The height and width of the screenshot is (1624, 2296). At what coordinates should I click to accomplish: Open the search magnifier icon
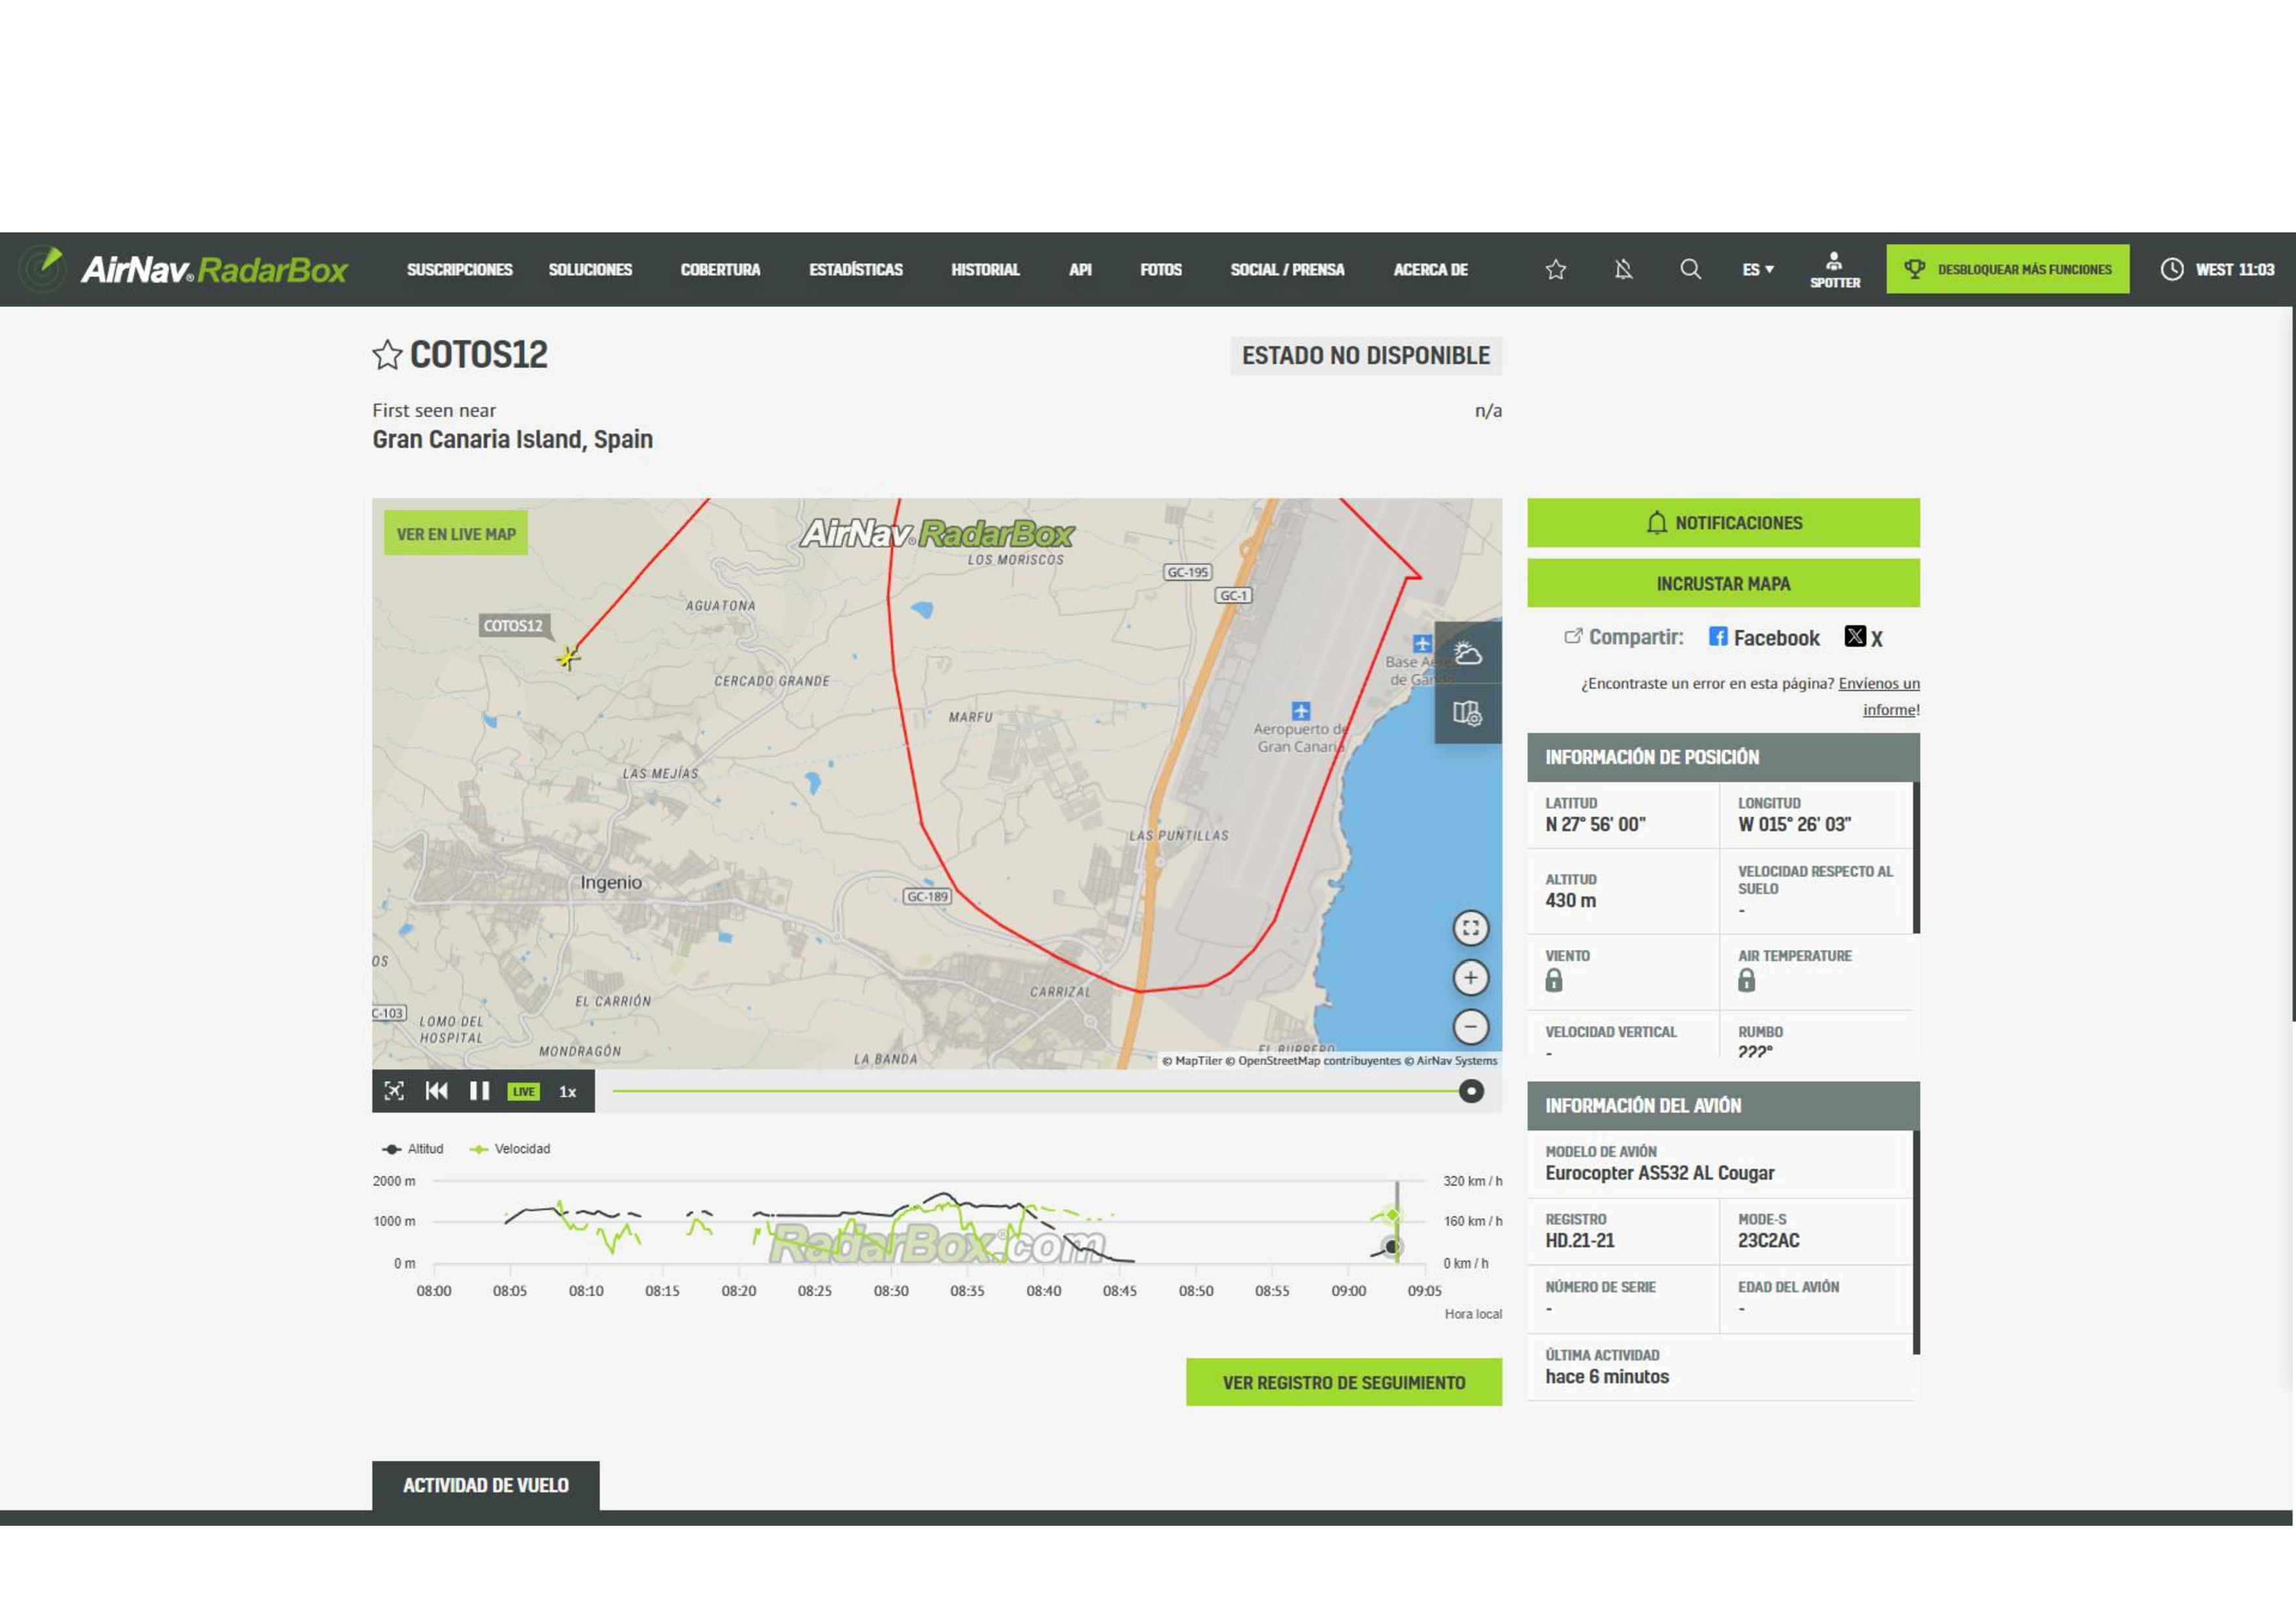pos(1690,269)
